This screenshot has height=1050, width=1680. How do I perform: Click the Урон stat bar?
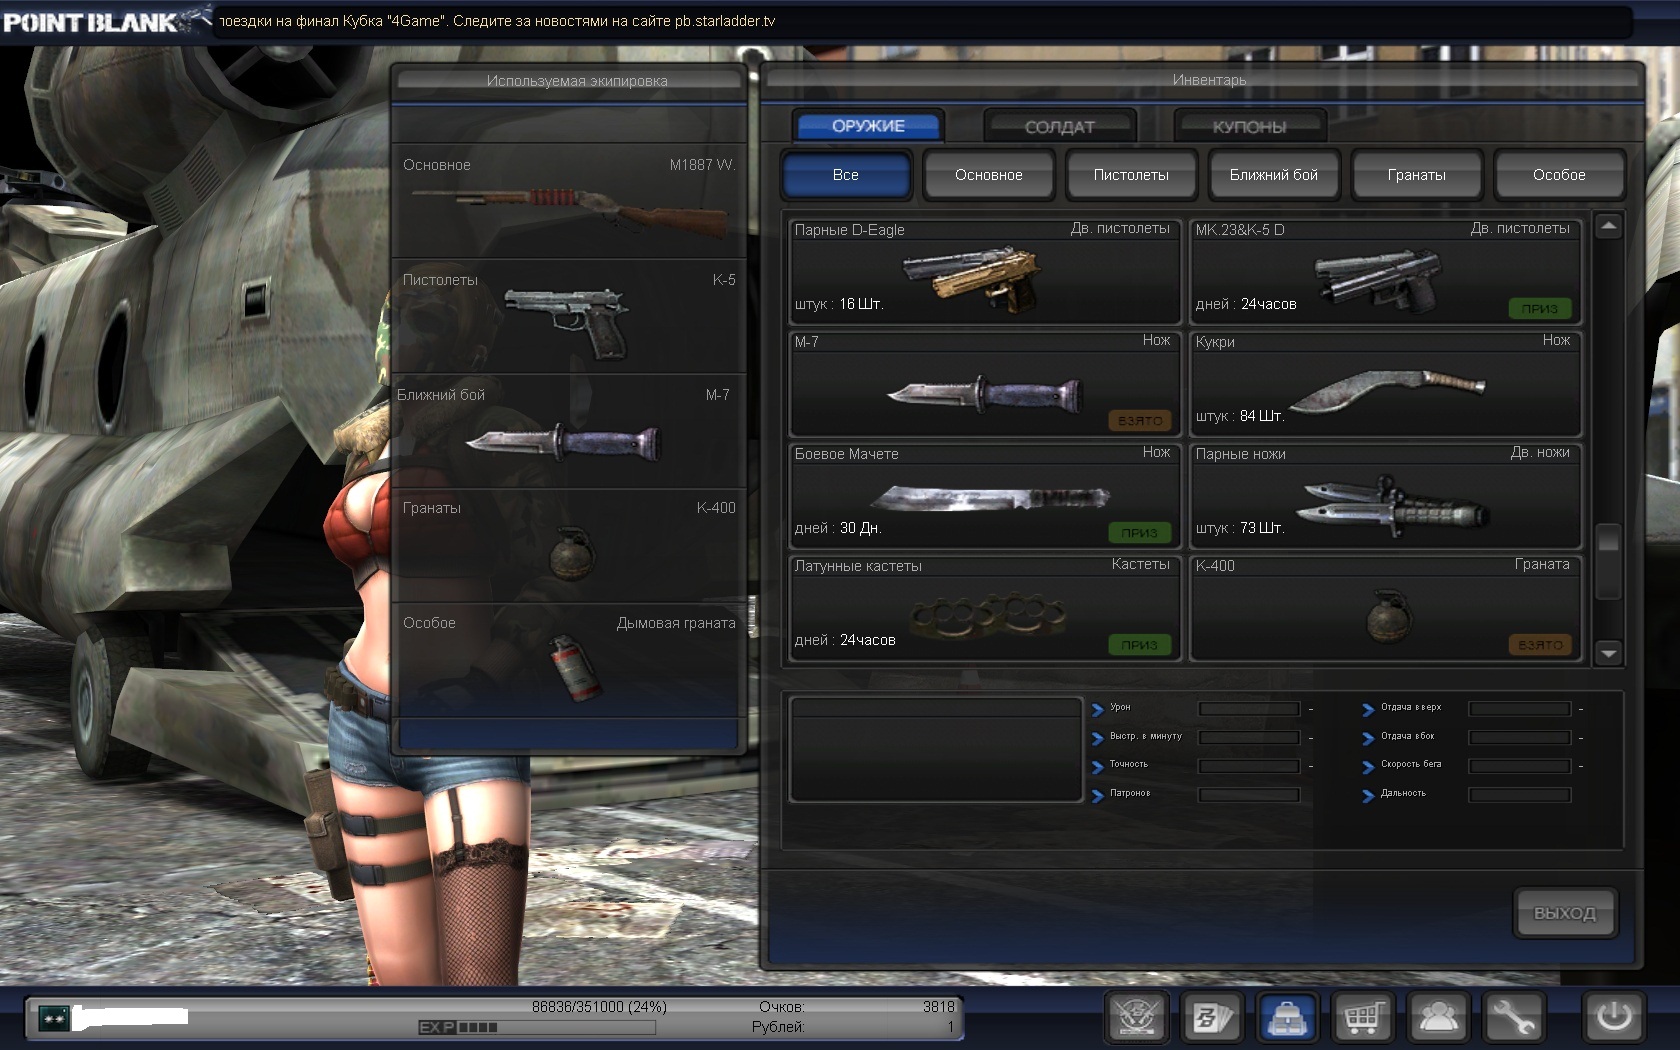click(1249, 708)
